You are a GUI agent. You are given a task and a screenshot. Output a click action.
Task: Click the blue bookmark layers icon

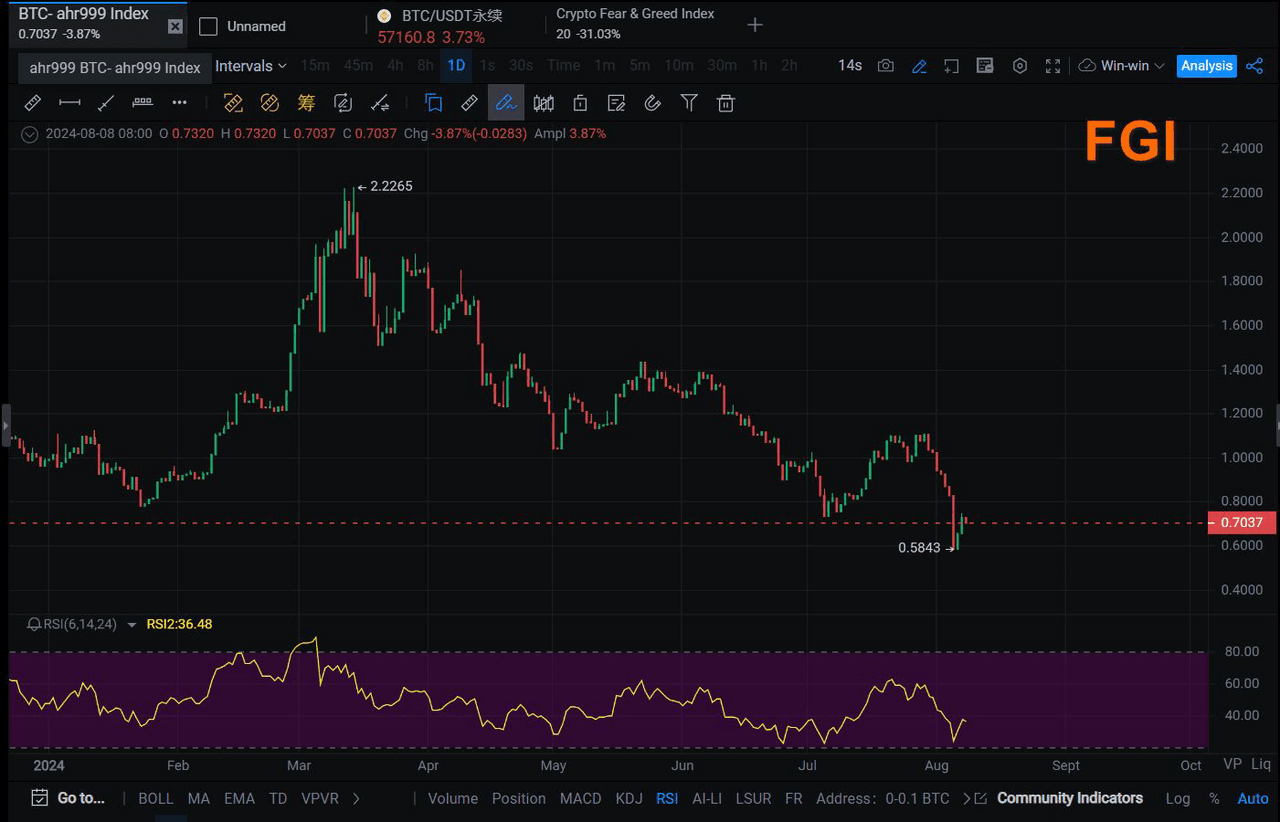433,103
